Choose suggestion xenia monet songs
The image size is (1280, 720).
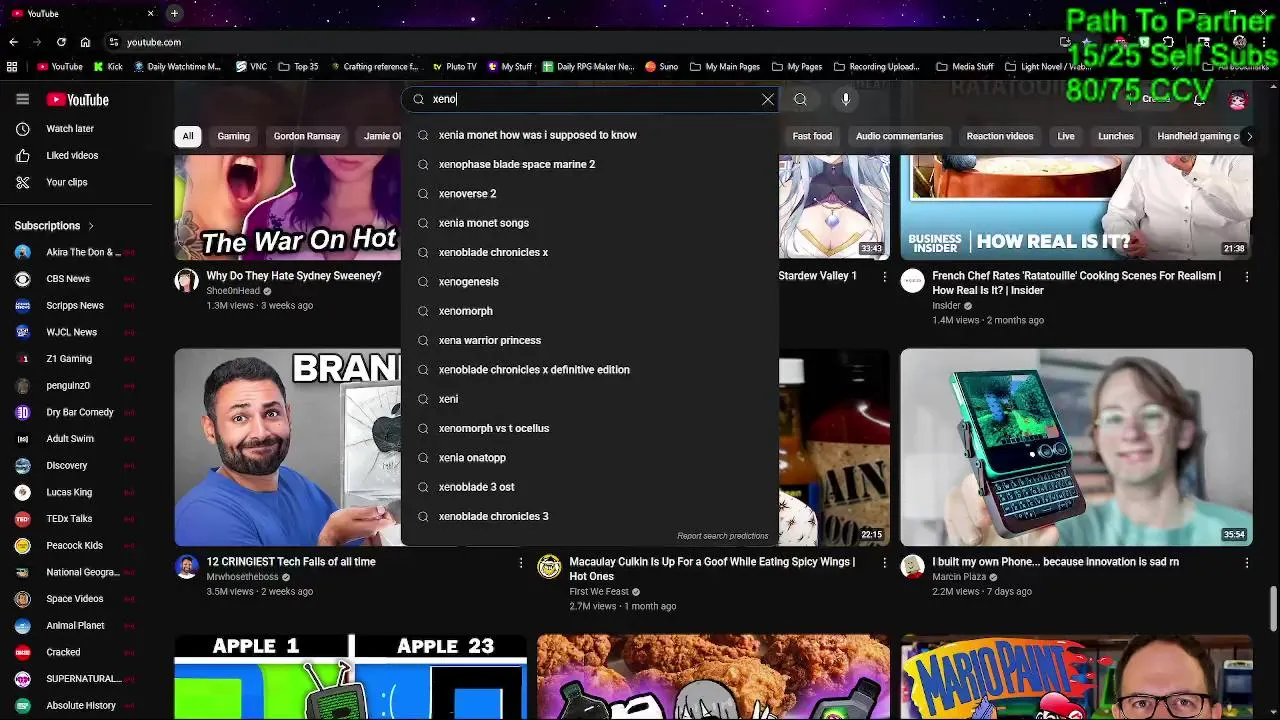point(590,223)
